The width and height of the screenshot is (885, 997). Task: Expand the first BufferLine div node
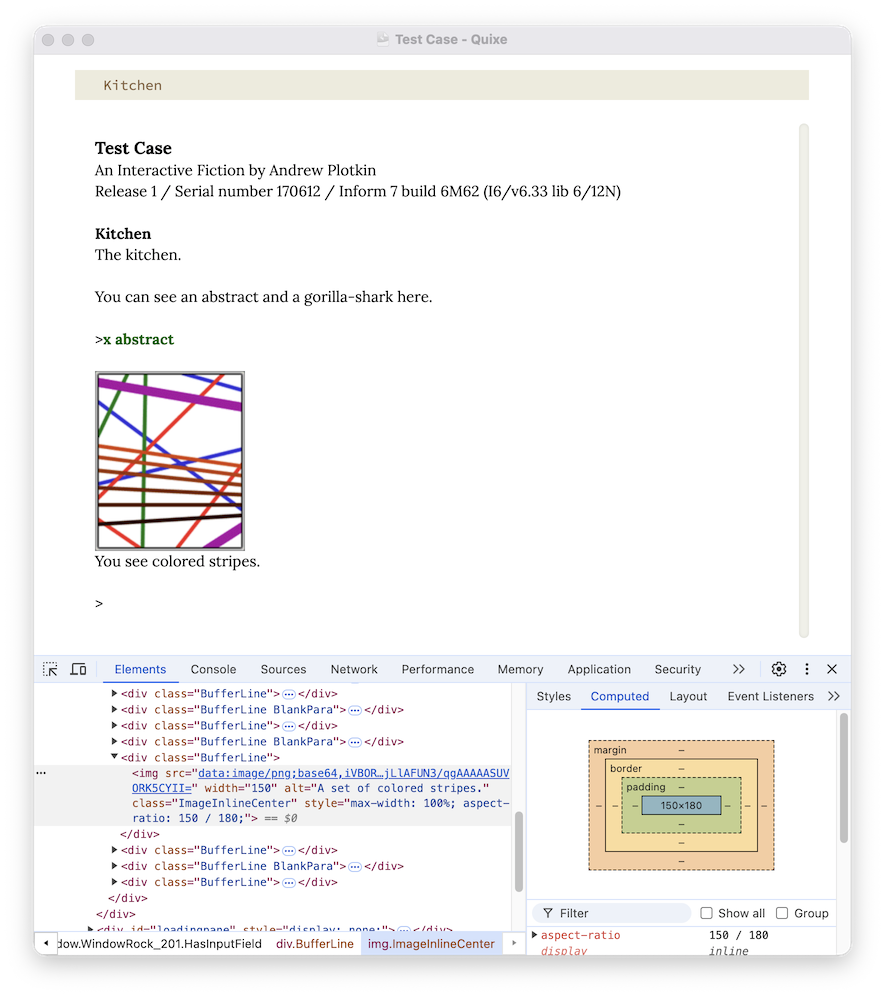115,693
